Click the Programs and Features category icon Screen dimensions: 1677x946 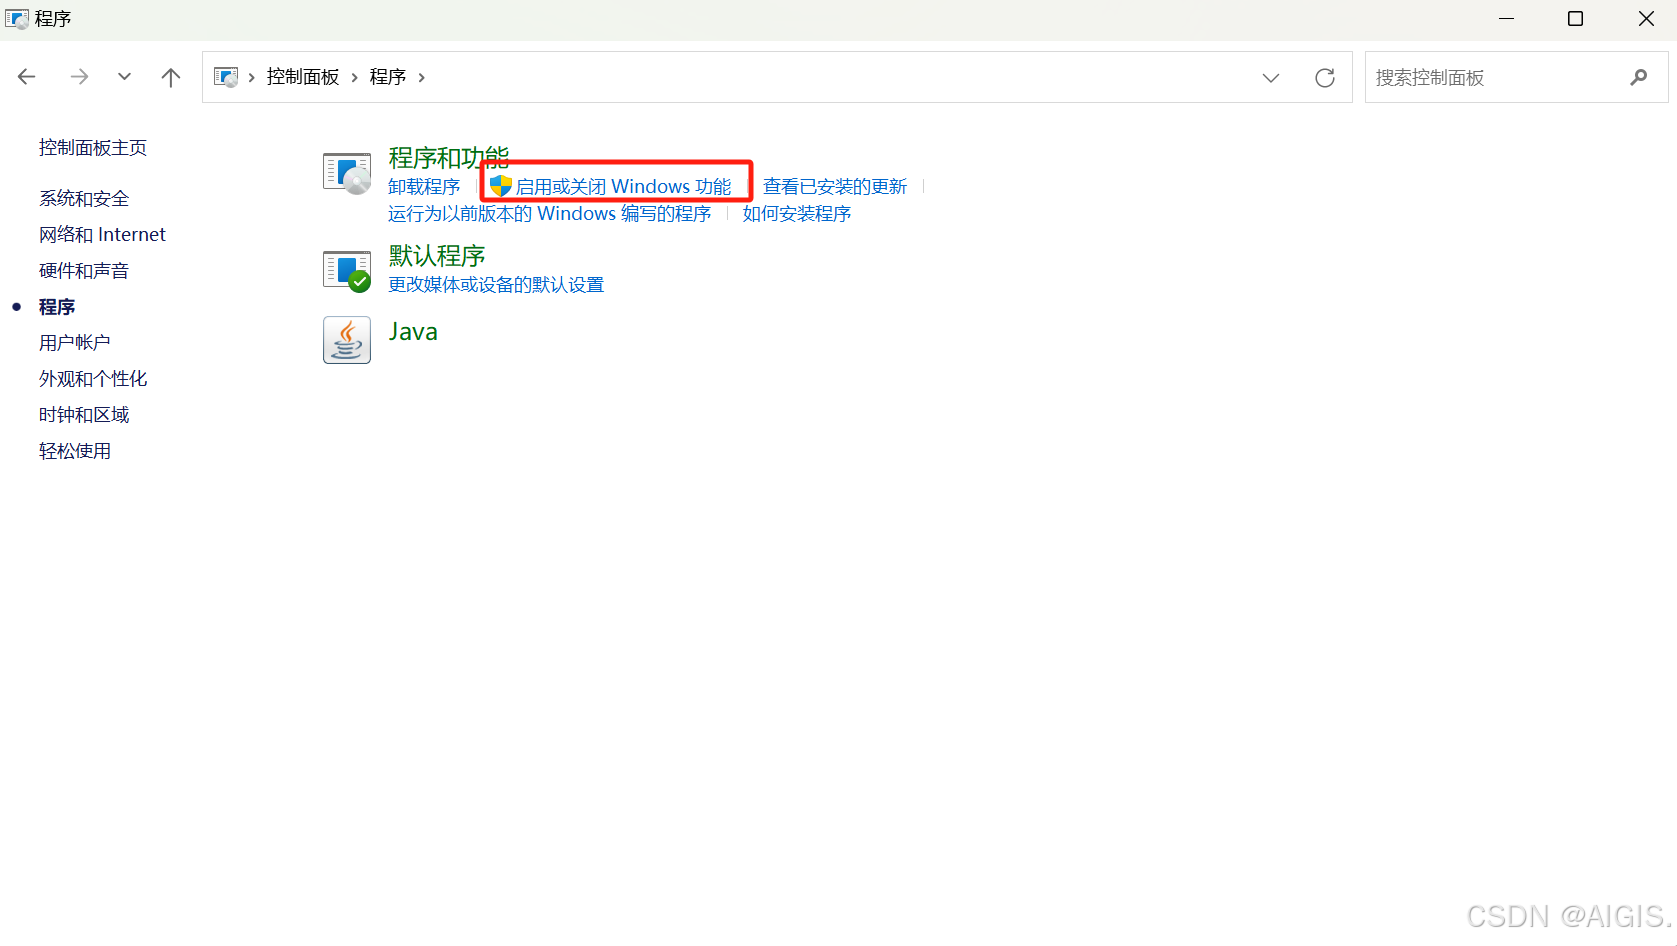point(347,173)
